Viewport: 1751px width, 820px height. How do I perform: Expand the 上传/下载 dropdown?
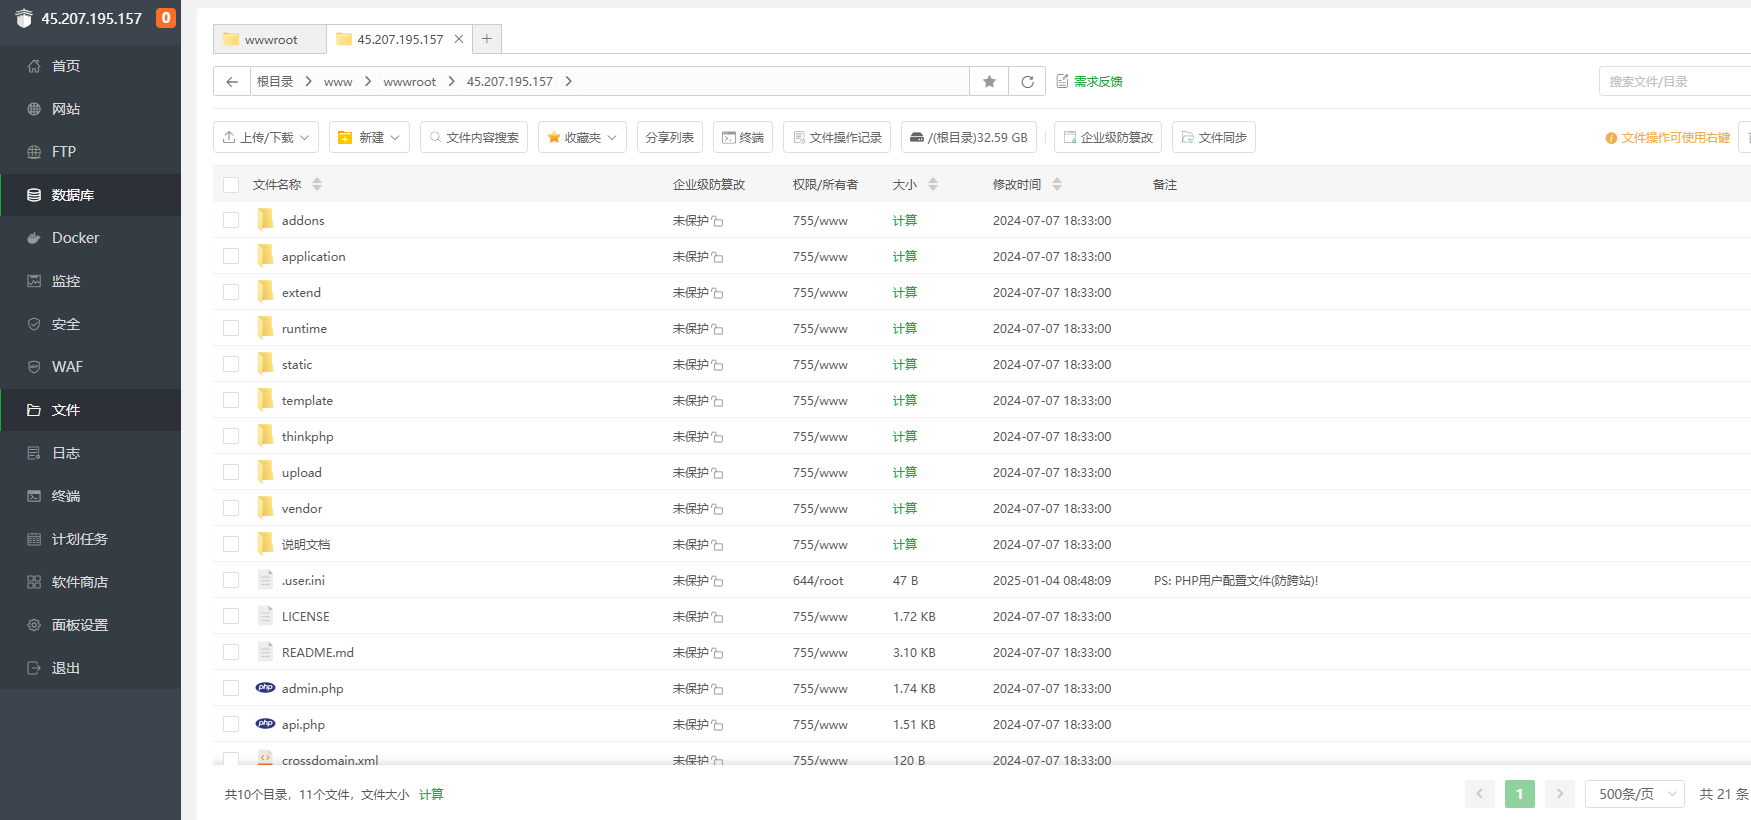point(266,138)
